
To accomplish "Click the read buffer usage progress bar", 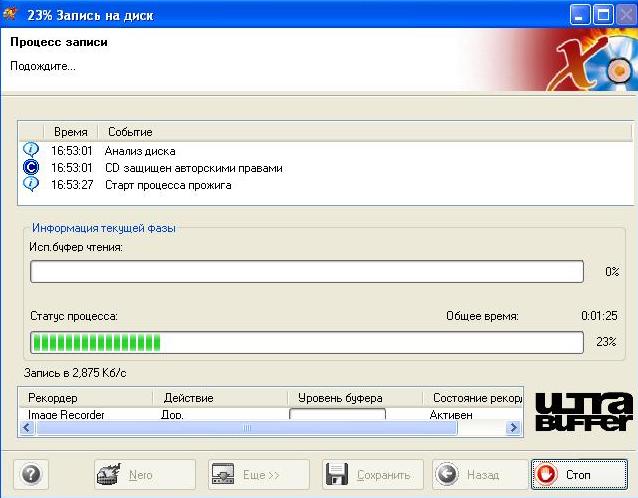I will click(307, 271).
